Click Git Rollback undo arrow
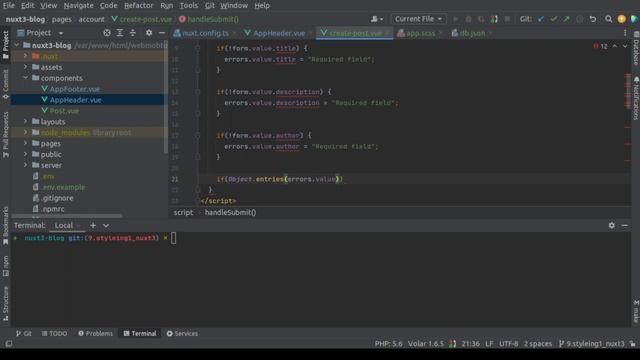This screenshot has height=360, width=640. (593, 19)
